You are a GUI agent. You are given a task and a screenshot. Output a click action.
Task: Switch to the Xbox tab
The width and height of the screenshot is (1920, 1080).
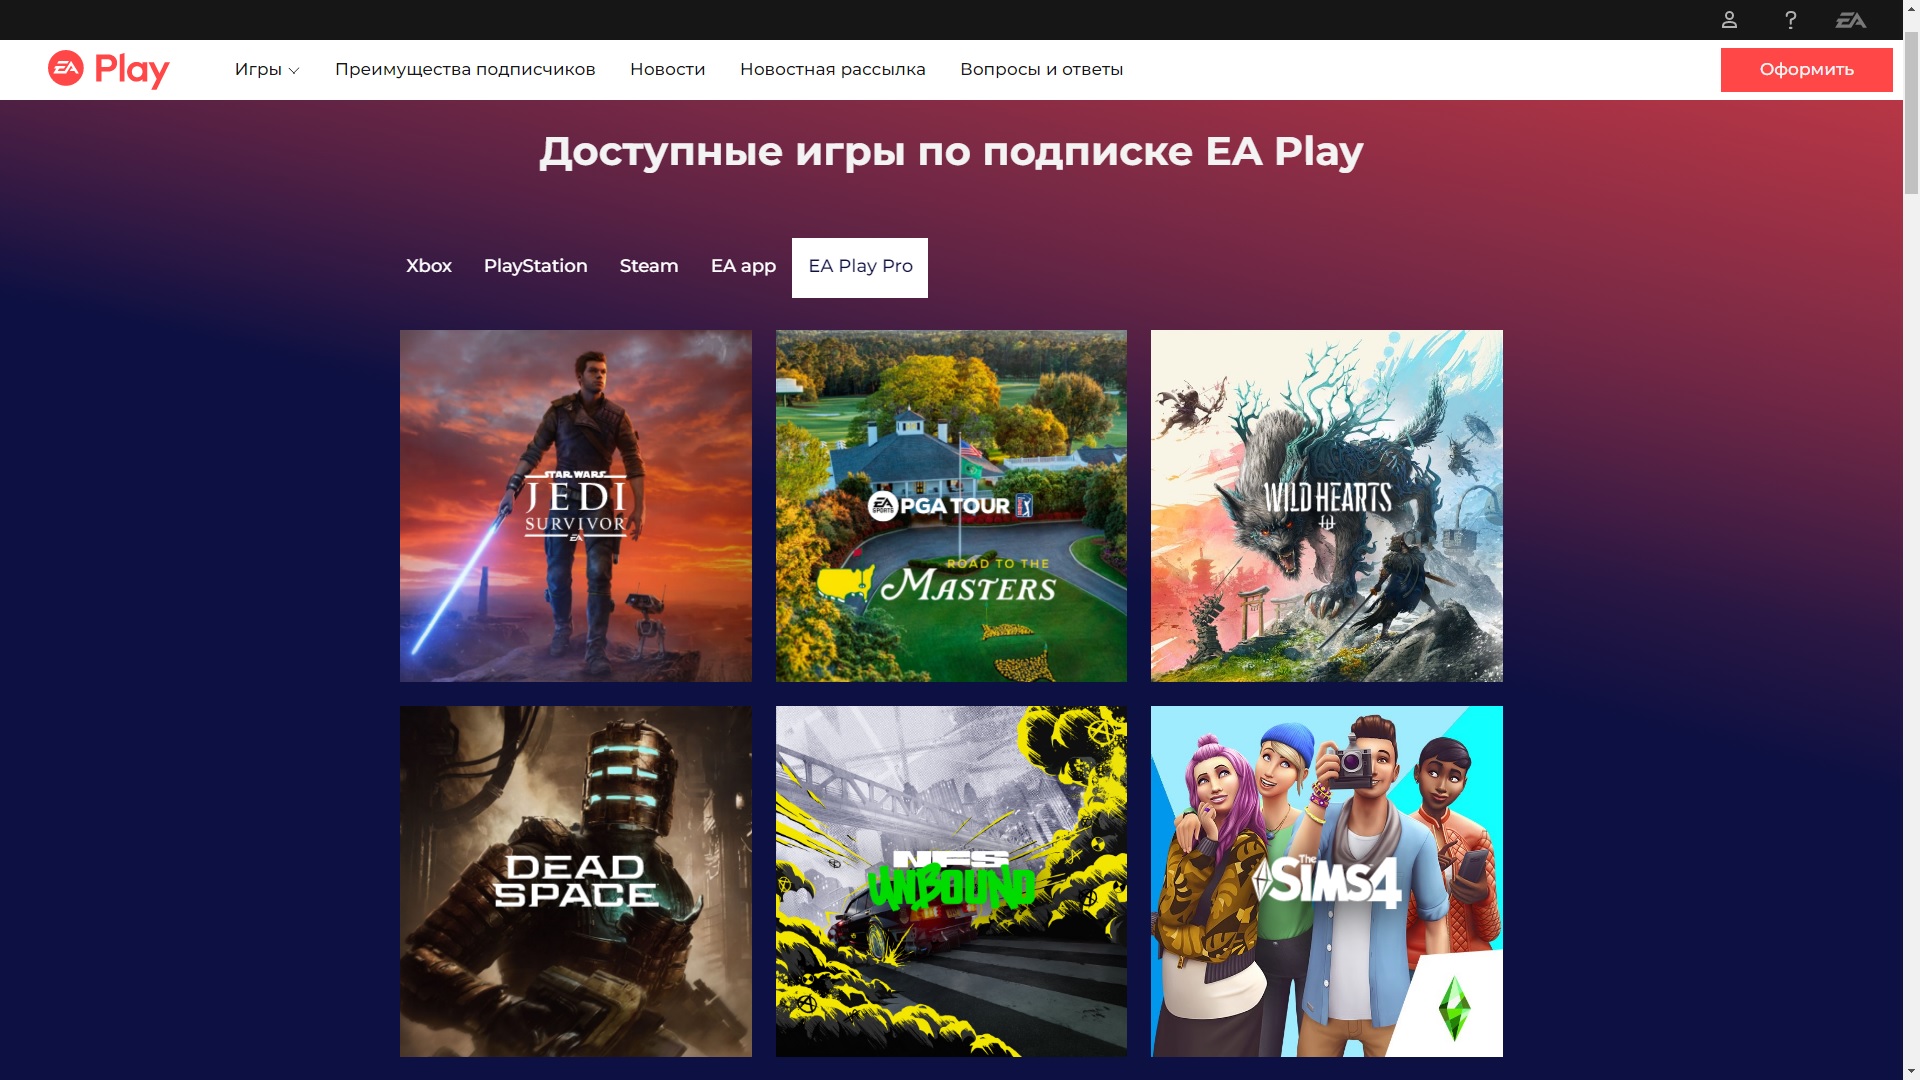[x=428, y=266]
